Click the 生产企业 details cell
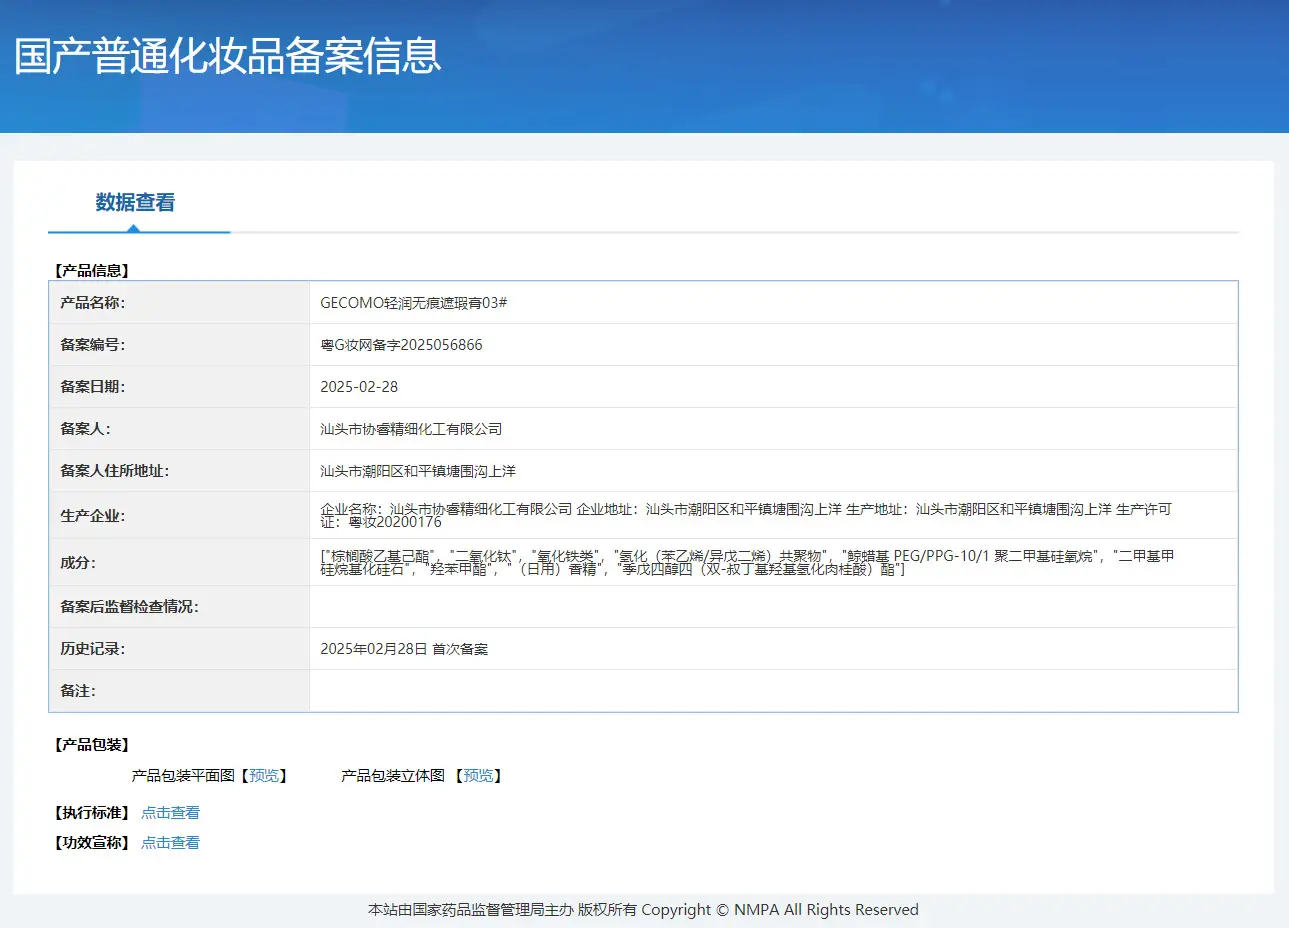The height and width of the screenshot is (928, 1289). (x=773, y=515)
